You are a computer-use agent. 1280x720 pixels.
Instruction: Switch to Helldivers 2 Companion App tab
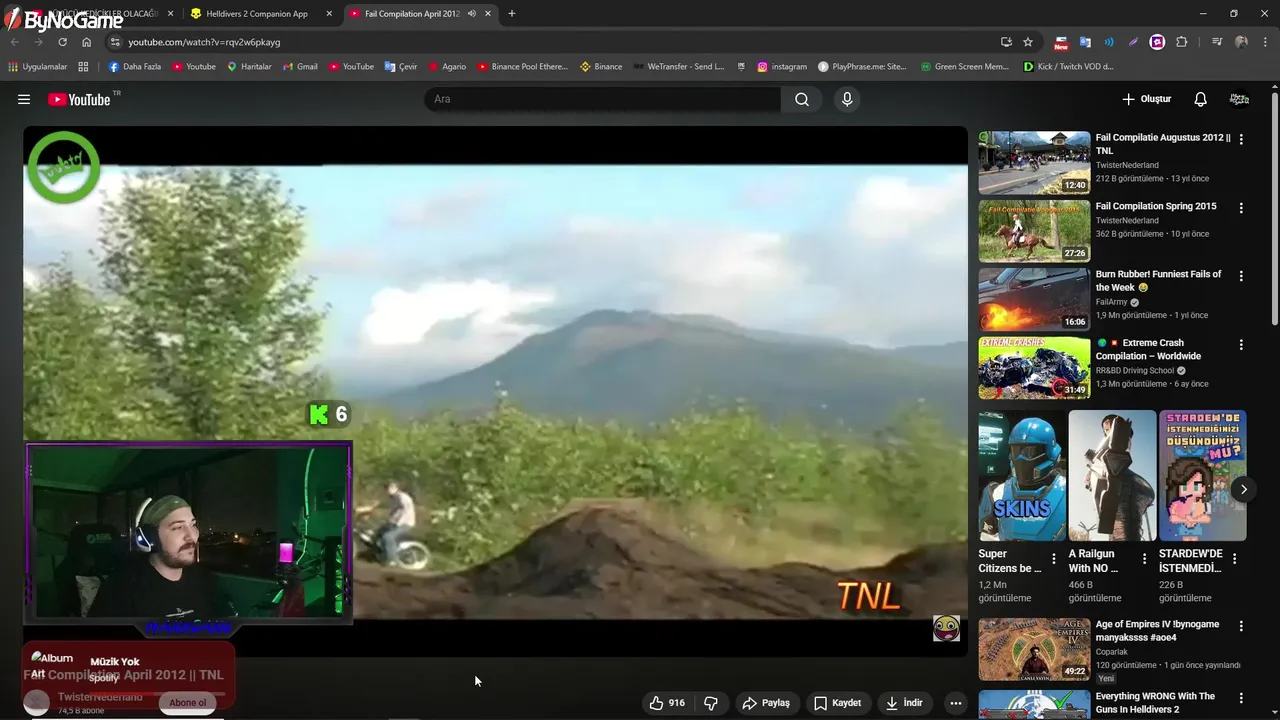point(256,14)
